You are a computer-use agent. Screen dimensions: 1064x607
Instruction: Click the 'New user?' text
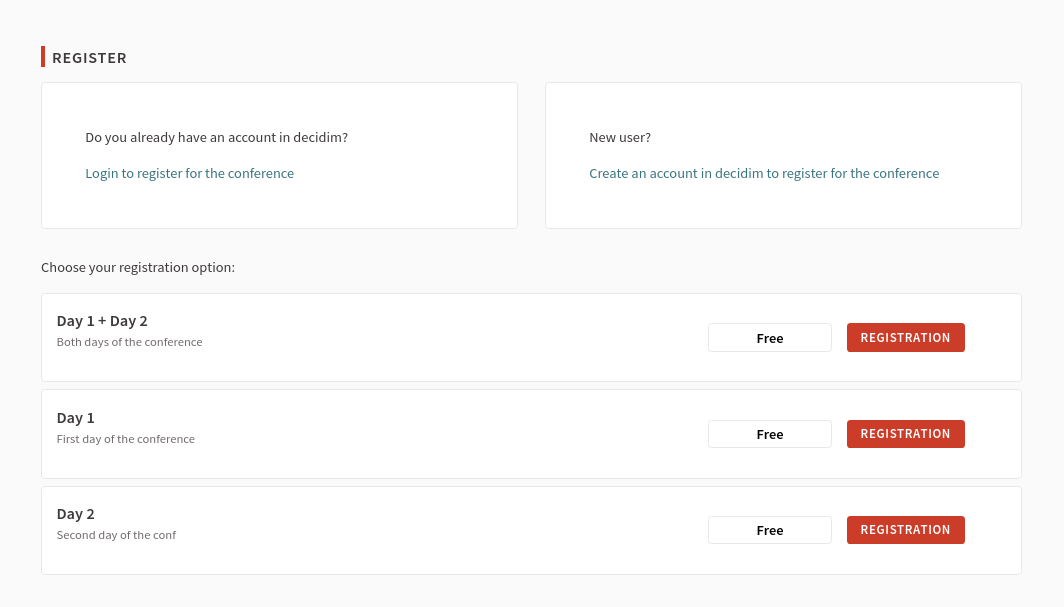tap(620, 138)
